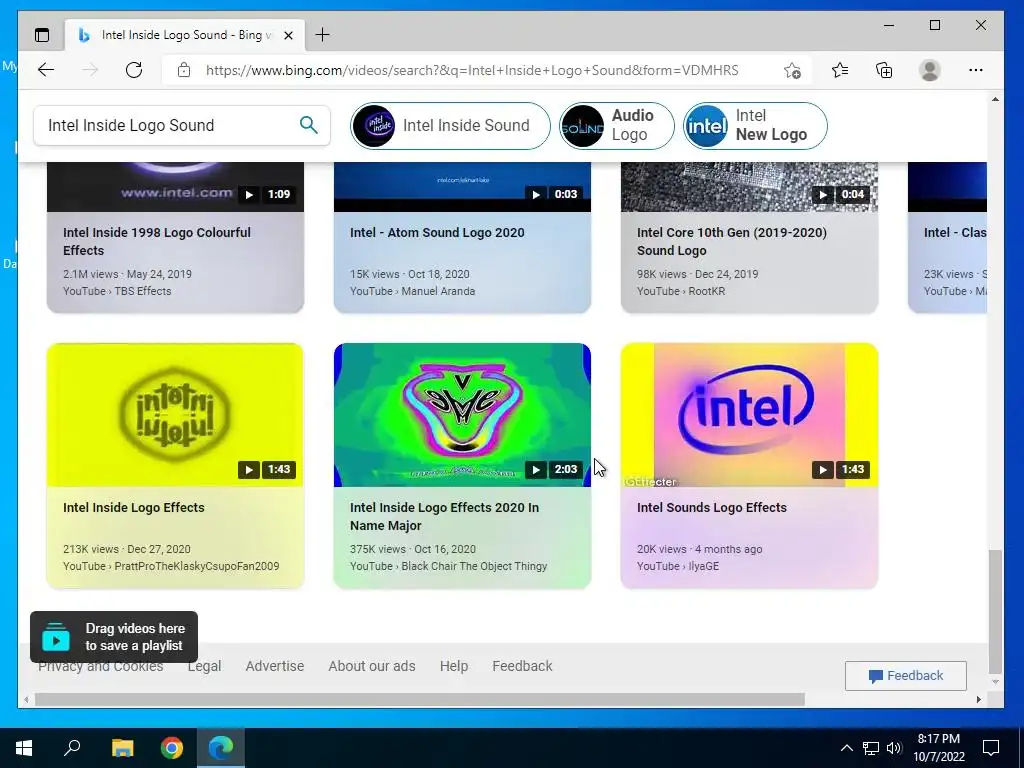Click the Drag videos here playlist box

coord(114,637)
